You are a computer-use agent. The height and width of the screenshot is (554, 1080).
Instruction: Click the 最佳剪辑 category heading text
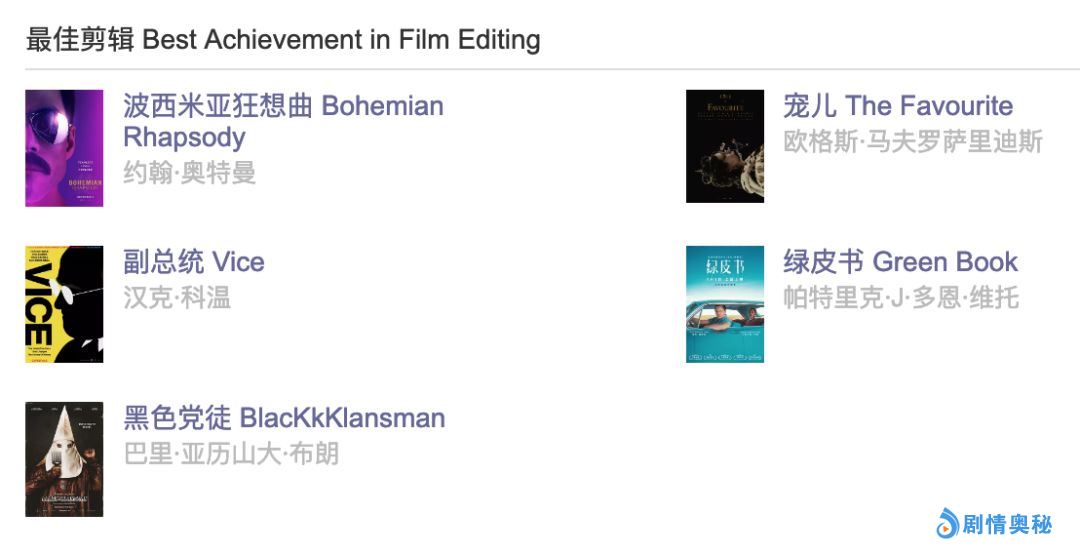(x=80, y=40)
